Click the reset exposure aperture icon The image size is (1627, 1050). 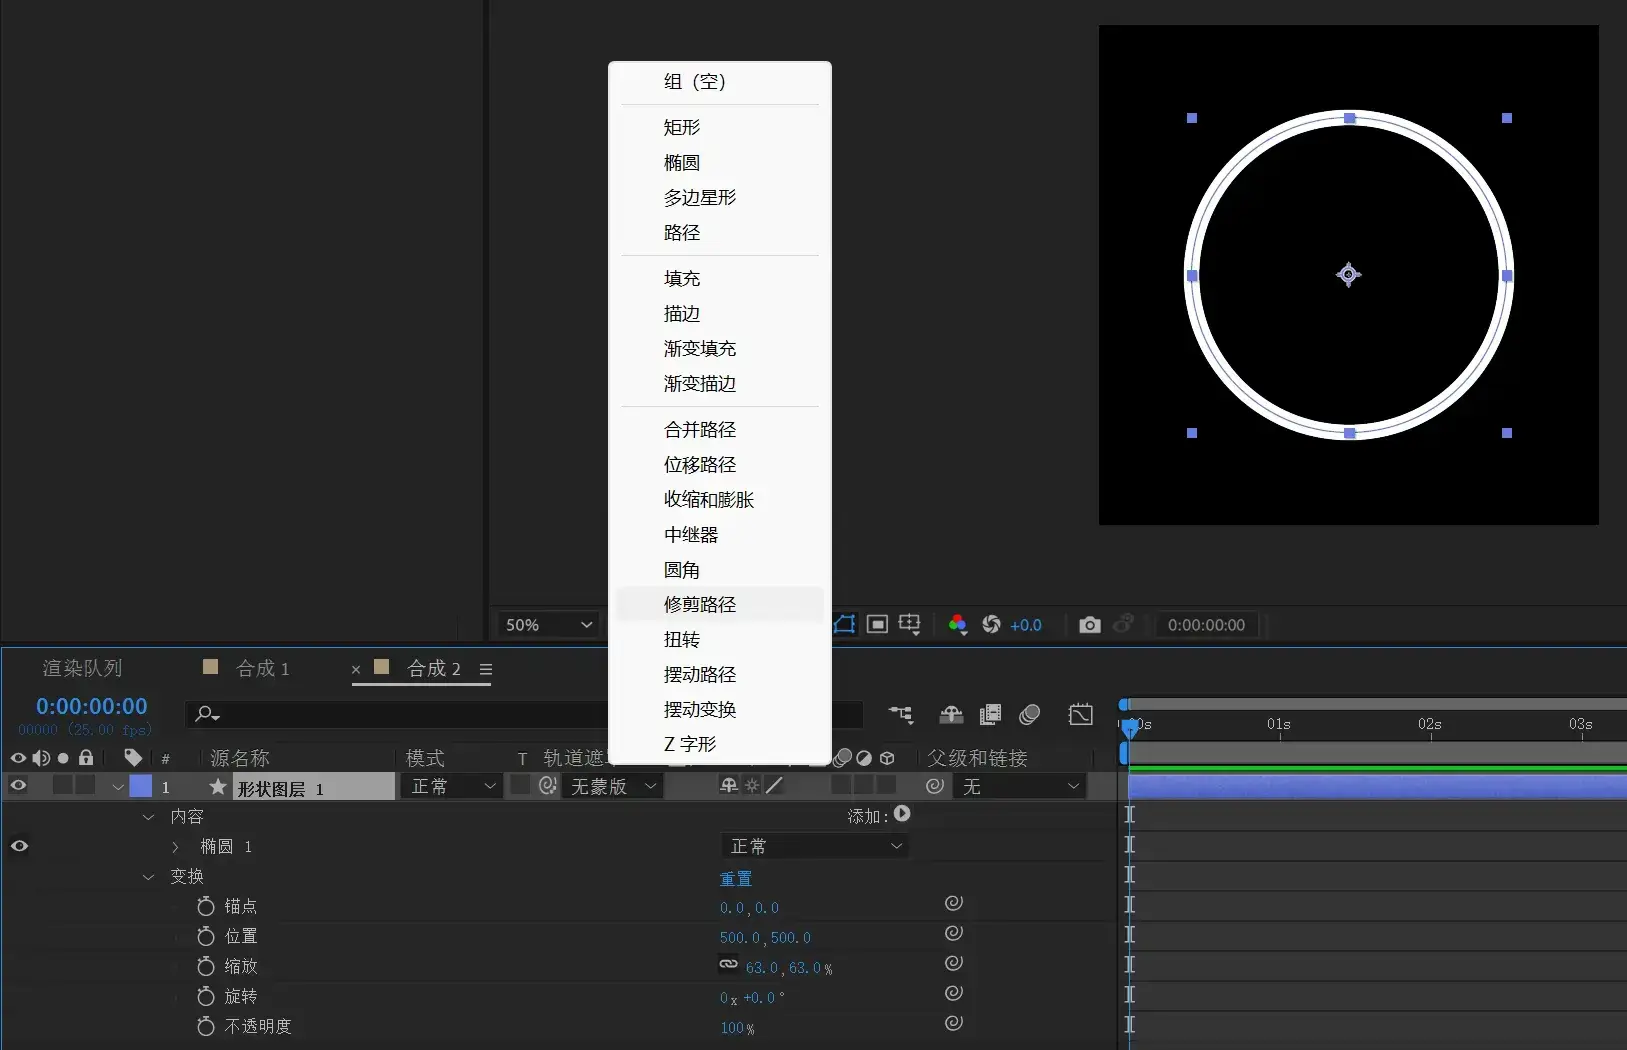[x=991, y=625]
